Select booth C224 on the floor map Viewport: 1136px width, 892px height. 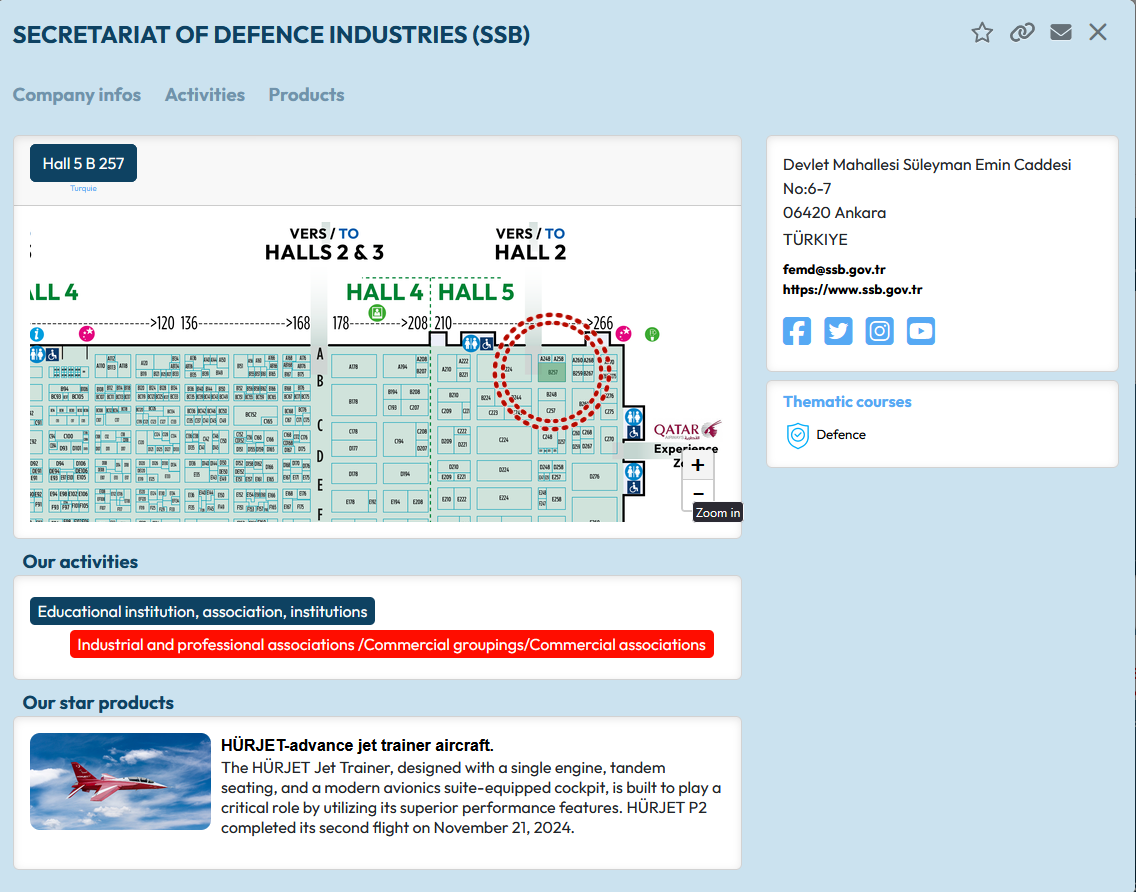504,440
